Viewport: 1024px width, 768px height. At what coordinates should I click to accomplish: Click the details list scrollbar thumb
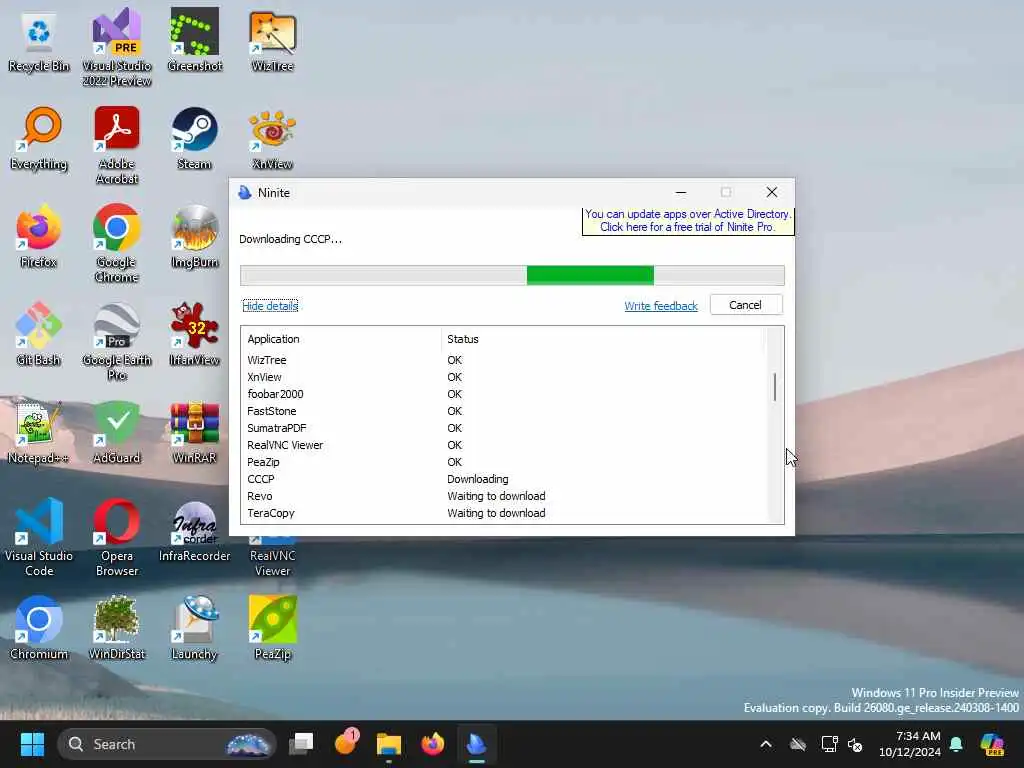775,387
